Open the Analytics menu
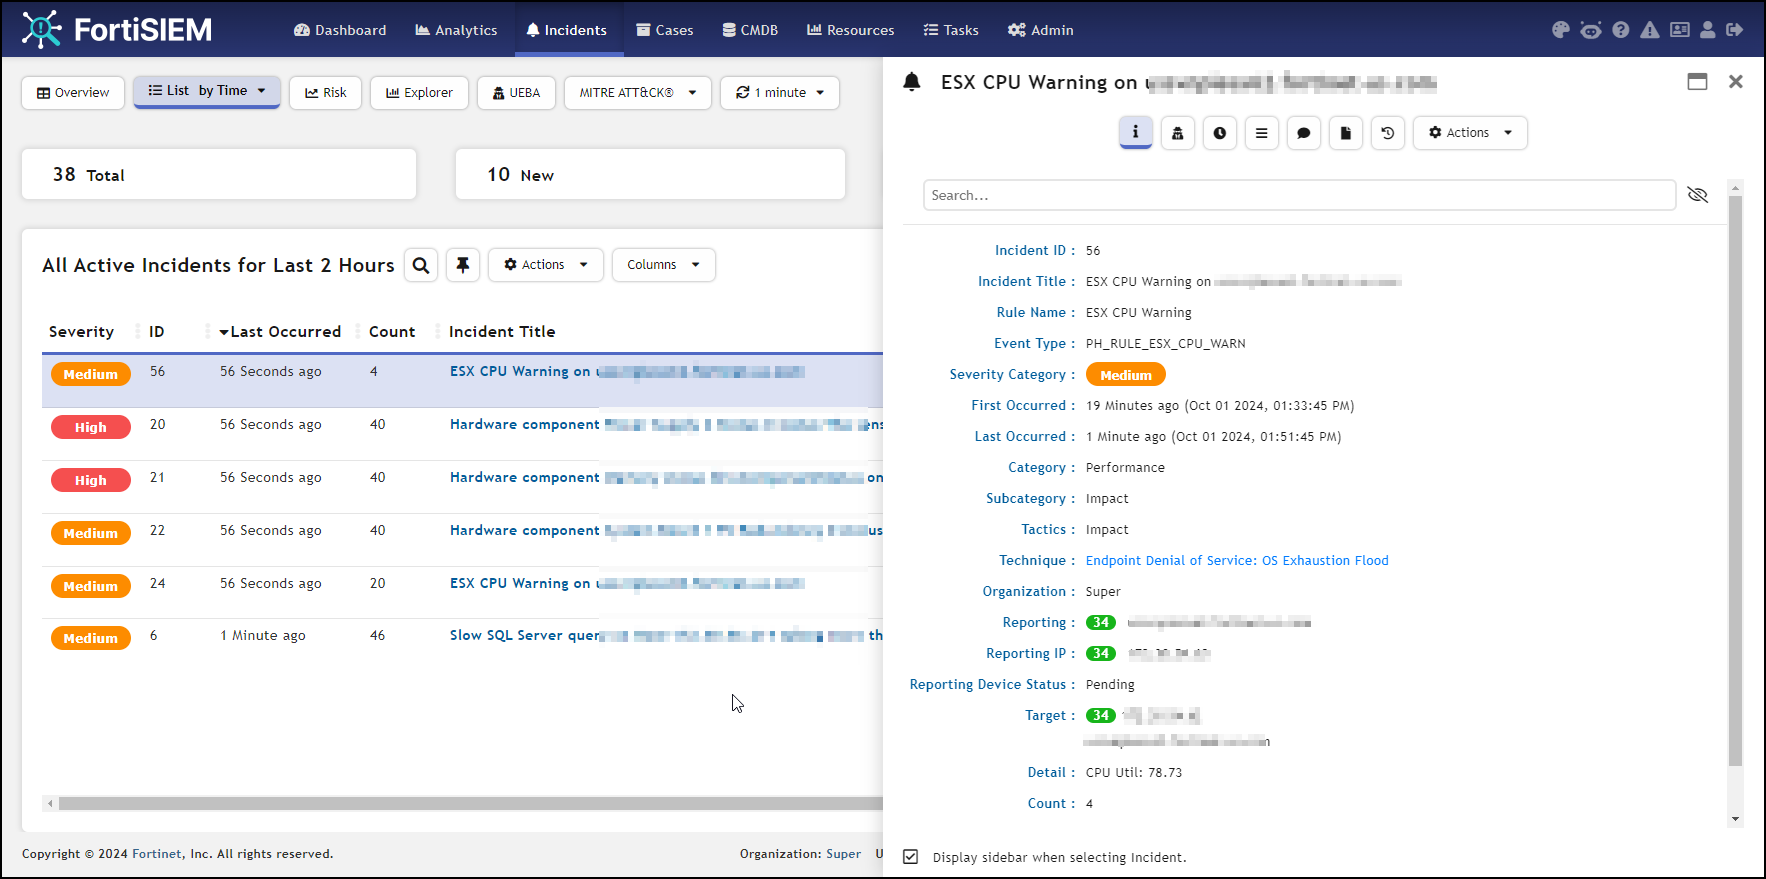This screenshot has width=1766, height=879. [x=456, y=30]
